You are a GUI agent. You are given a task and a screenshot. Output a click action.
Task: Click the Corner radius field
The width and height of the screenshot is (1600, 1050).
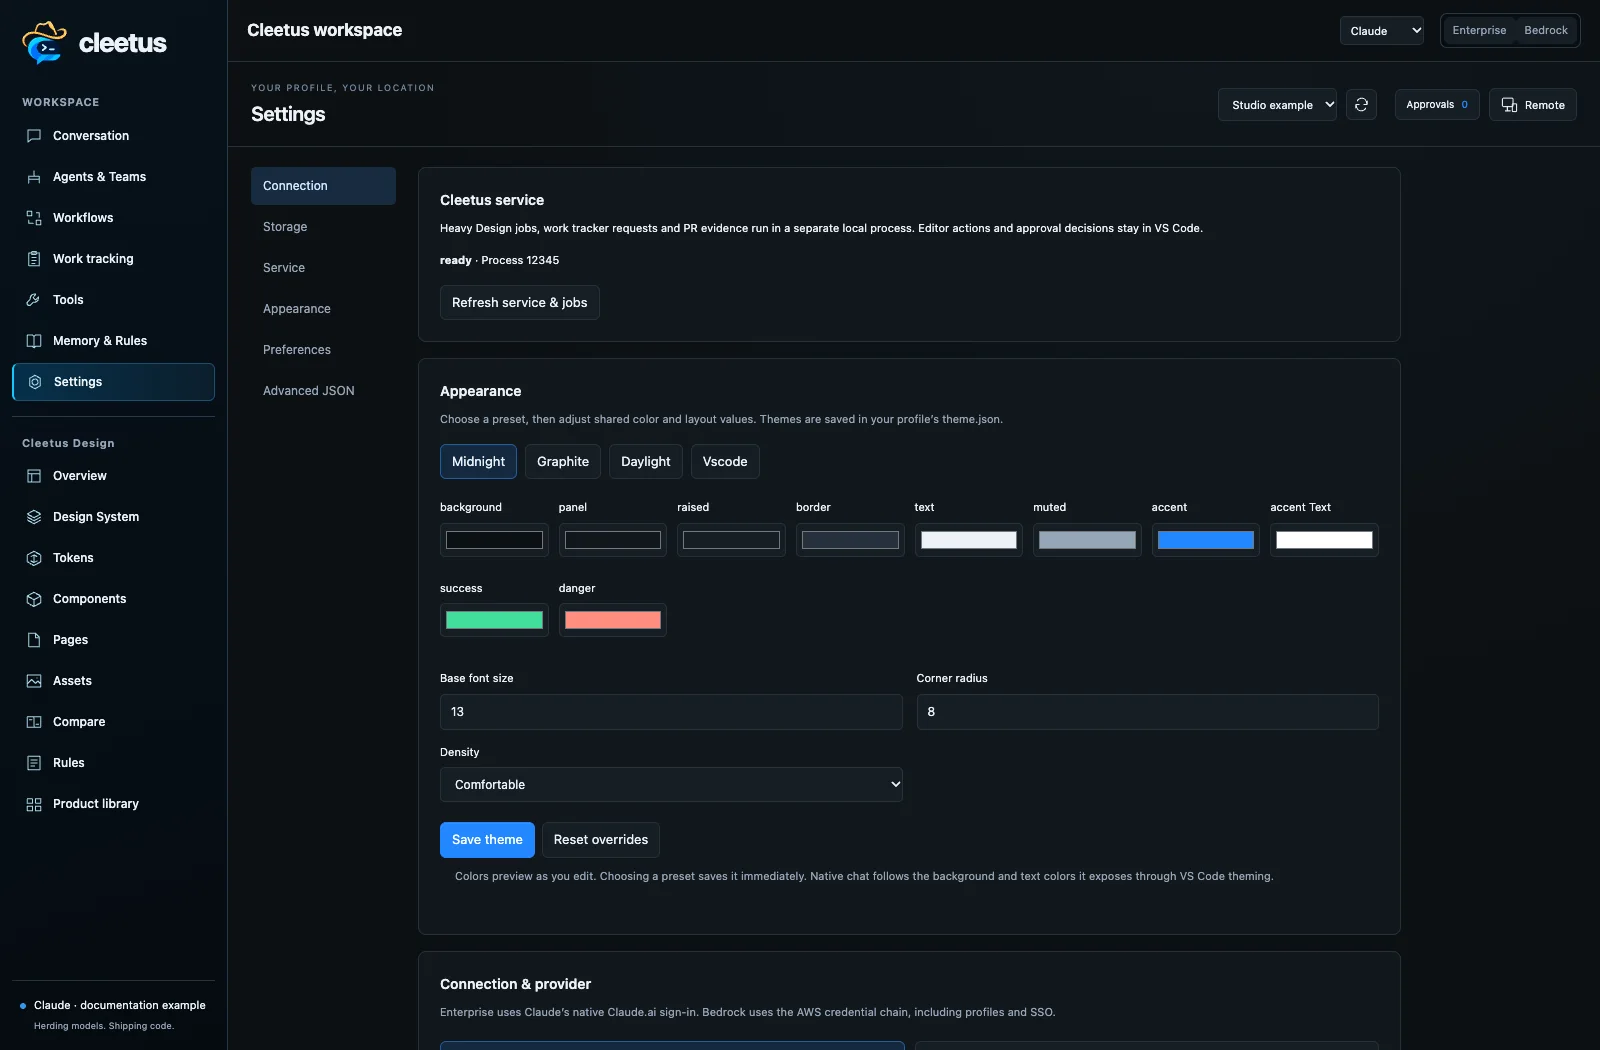click(1148, 712)
